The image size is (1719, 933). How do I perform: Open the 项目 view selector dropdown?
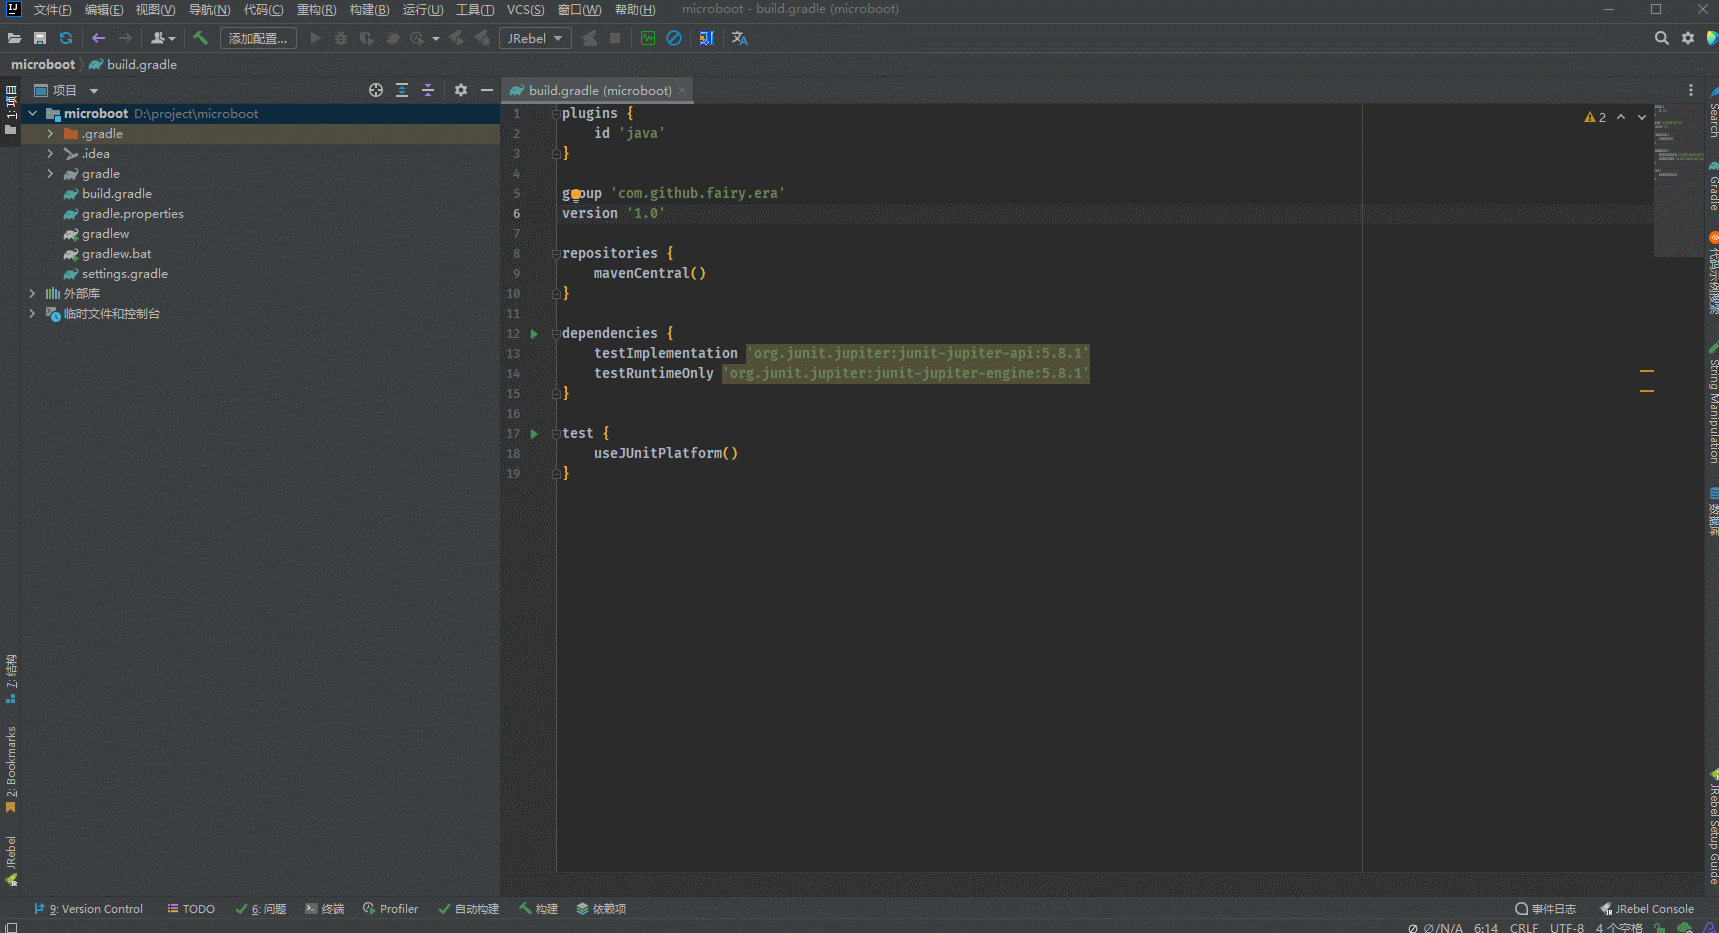pos(66,90)
